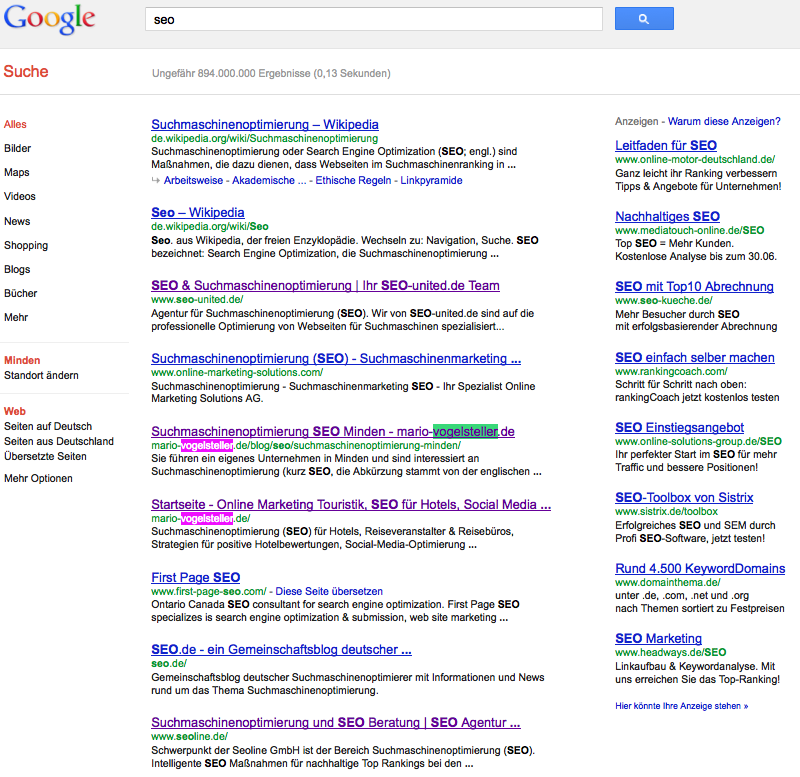
Task: Open SEO.de Gemeinschaftsblog result
Action: pyautogui.click(x=281, y=650)
